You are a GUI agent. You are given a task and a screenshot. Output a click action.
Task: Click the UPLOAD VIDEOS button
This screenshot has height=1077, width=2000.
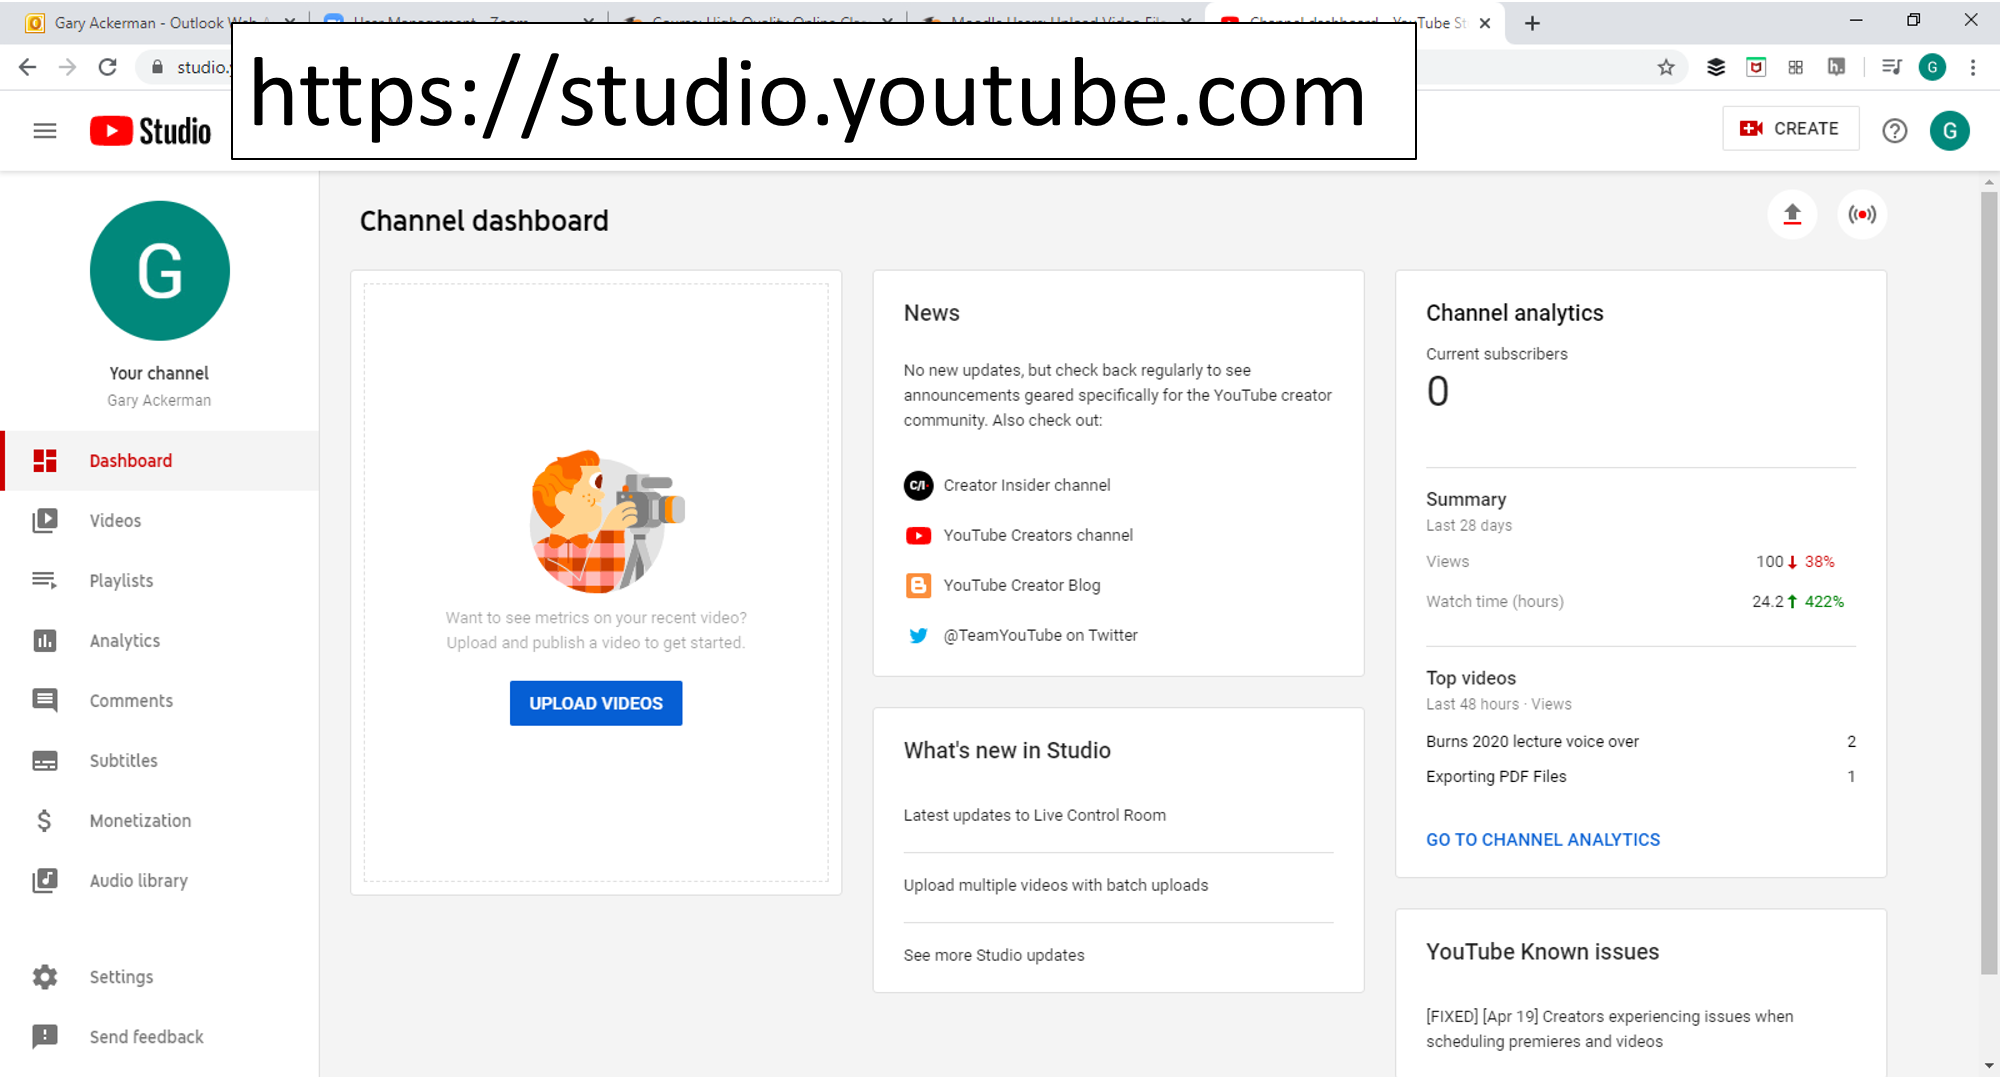tap(596, 702)
